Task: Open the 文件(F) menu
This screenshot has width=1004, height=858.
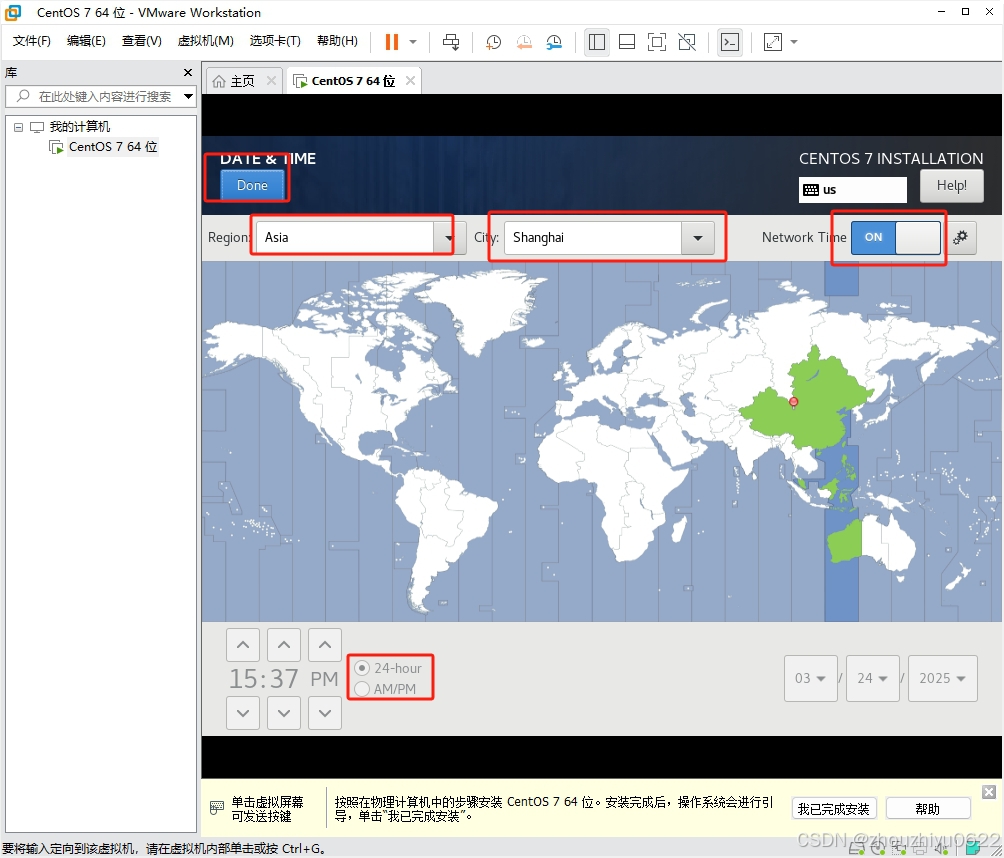Action: point(31,41)
